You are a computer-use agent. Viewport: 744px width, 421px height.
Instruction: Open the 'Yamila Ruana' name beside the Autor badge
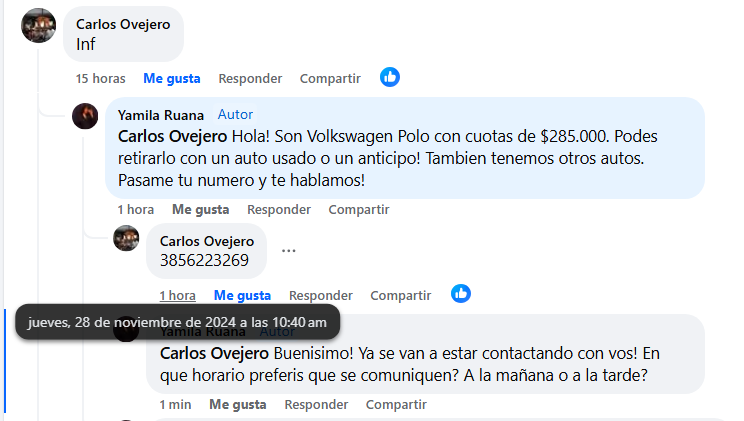tap(161, 115)
